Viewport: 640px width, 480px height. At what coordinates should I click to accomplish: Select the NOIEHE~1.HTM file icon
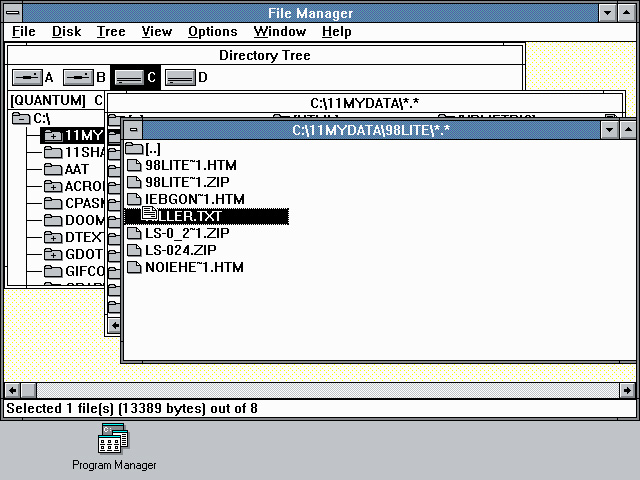pos(134,267)
